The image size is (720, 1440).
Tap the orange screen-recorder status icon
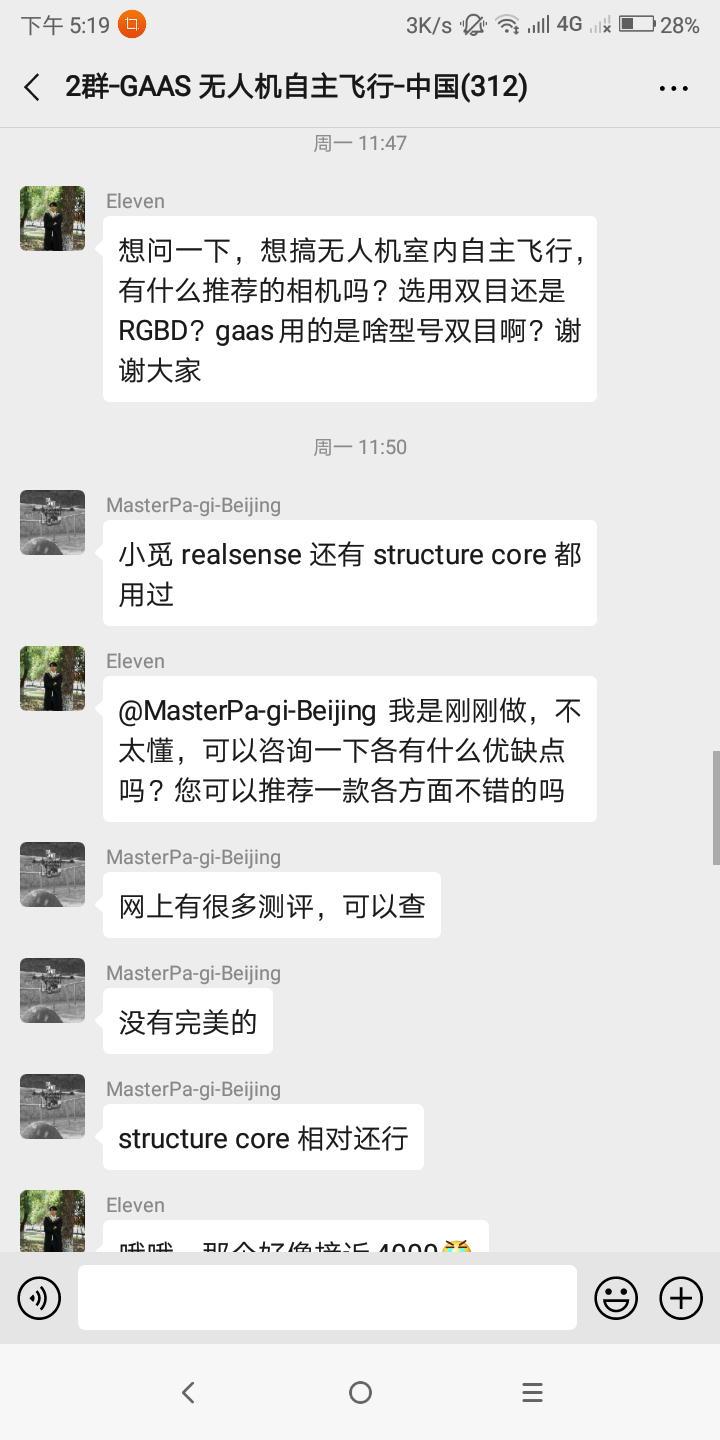131,25
